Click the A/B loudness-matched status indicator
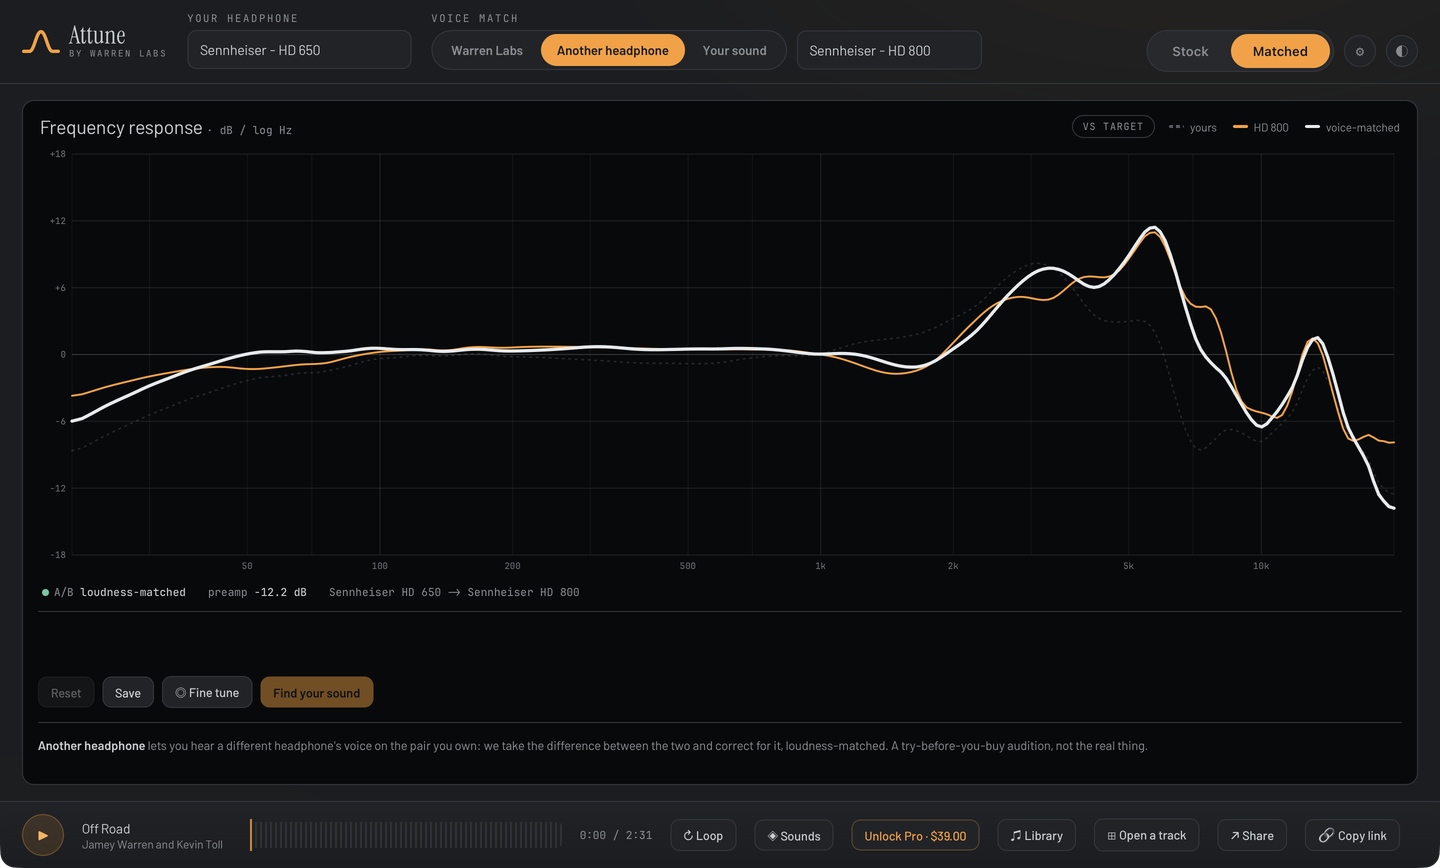1440x868 pixels. click(x=114, y=592)
